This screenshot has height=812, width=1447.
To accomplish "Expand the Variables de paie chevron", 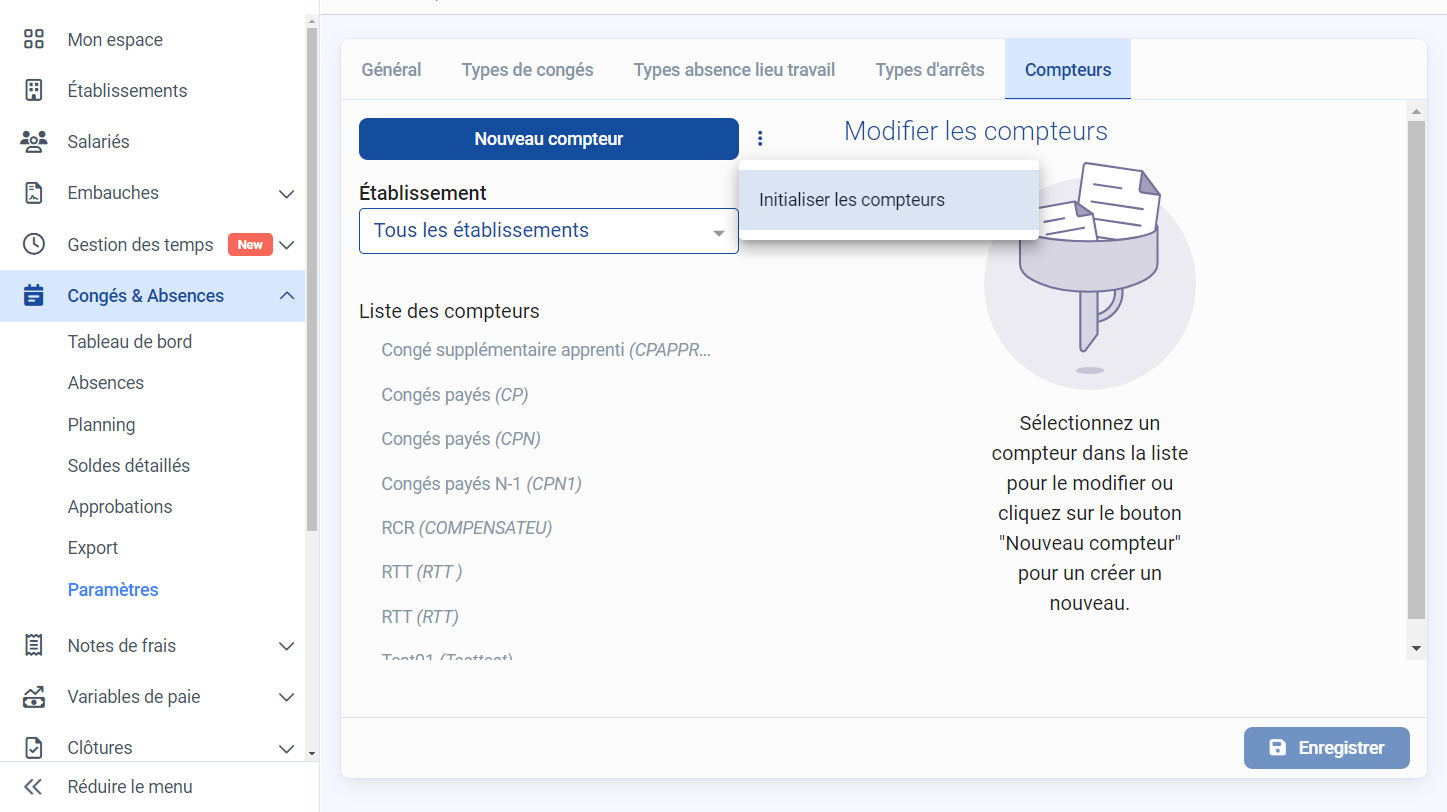I will [287, 697].
